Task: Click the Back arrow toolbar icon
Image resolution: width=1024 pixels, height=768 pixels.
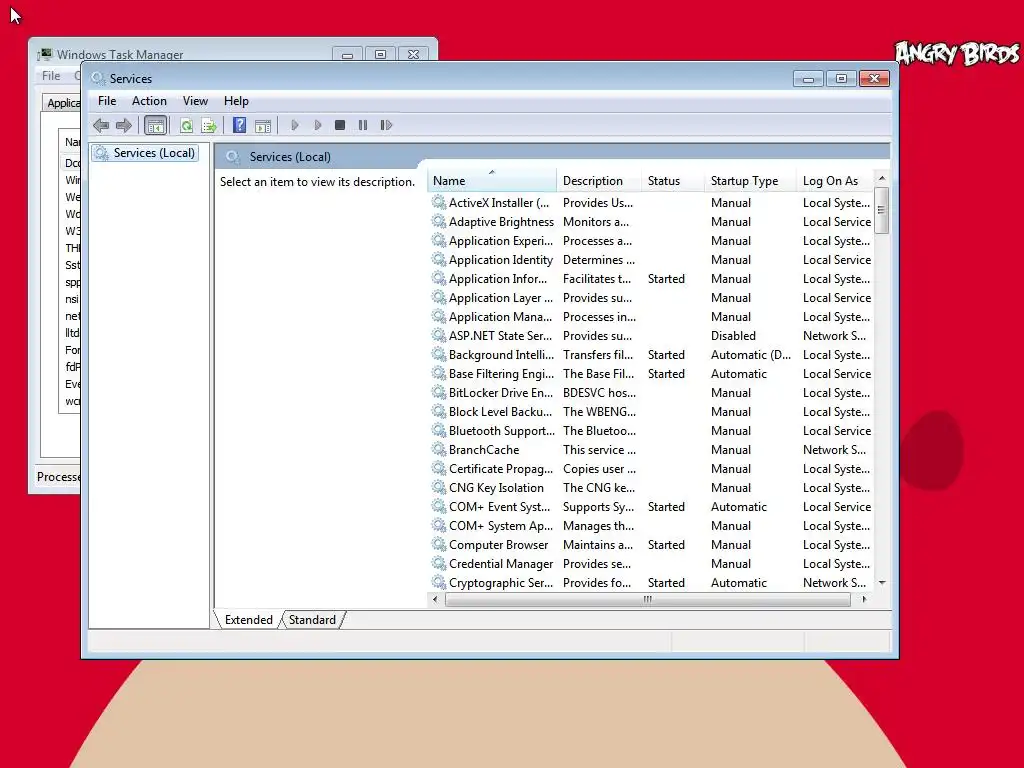Action: [101, 125]
